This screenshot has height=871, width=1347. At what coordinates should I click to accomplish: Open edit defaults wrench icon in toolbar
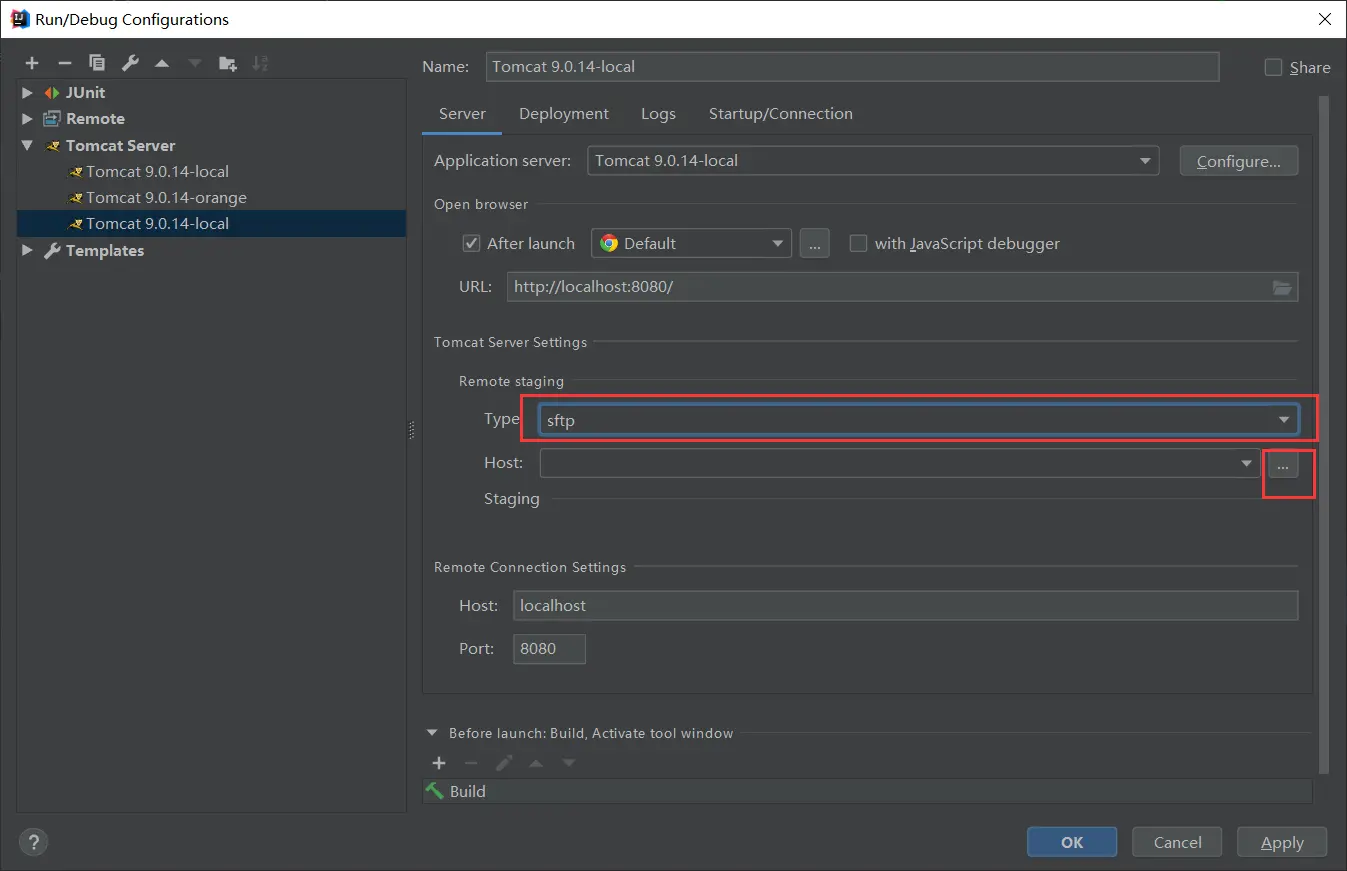(130, 63)
